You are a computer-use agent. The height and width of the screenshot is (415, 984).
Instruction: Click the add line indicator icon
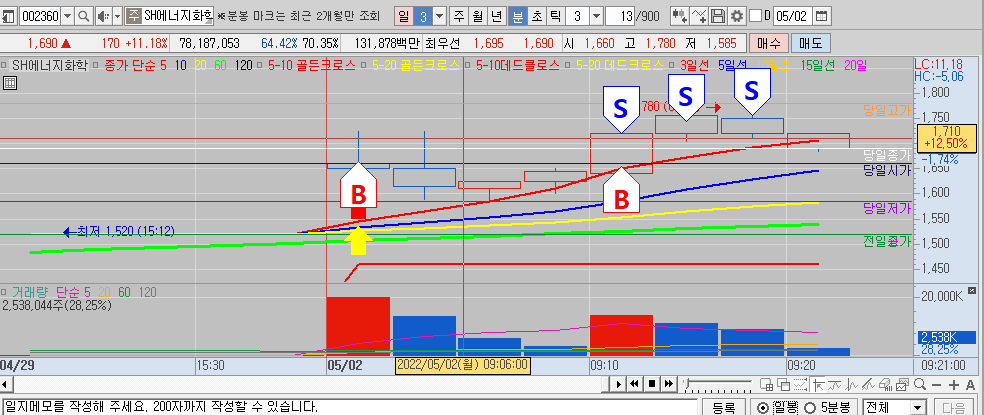pos(698,16)
